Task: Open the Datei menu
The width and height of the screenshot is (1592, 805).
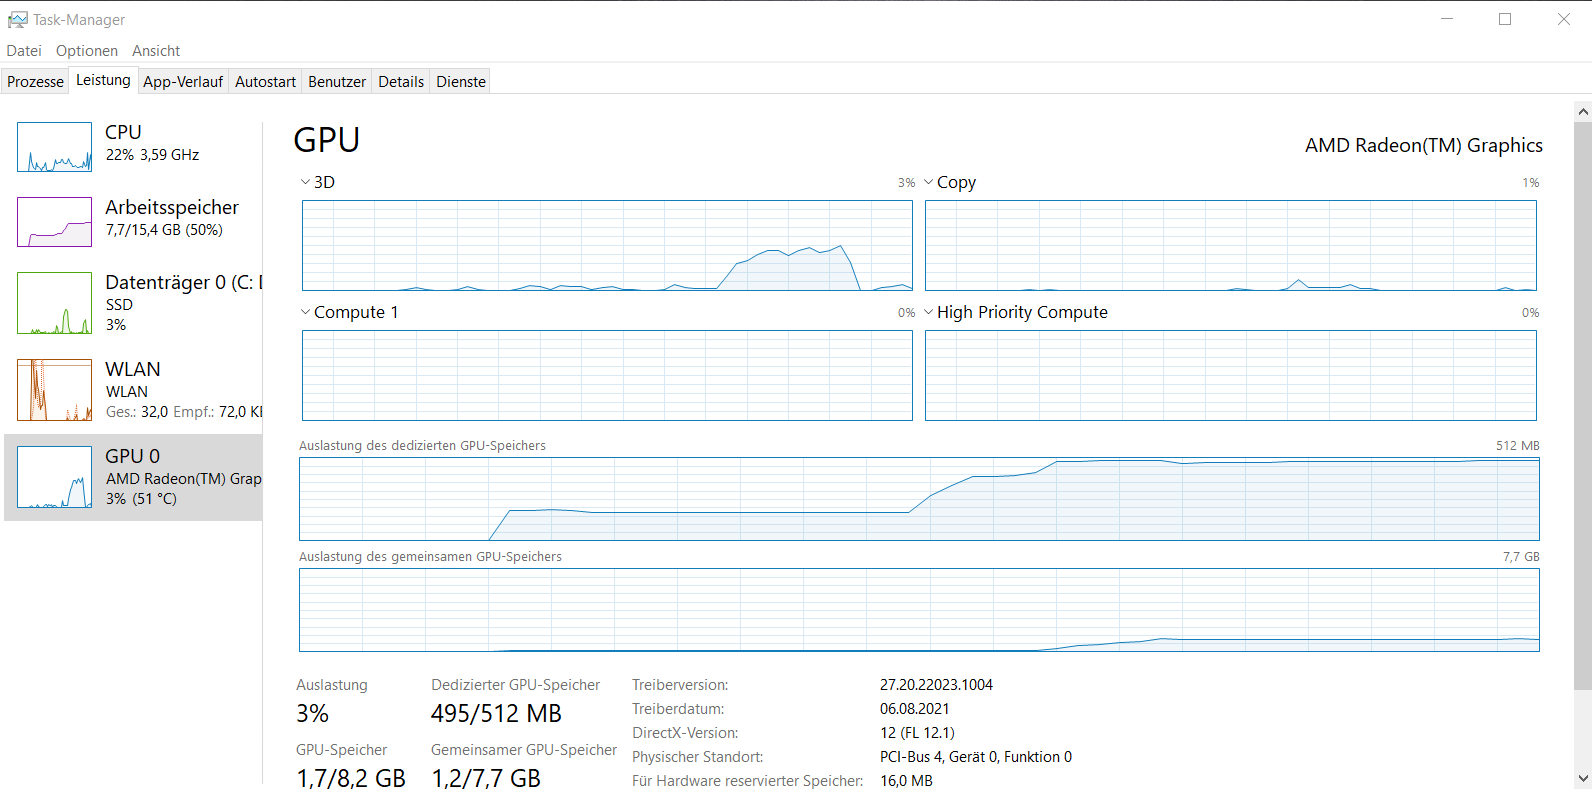Action: pos(24,51)
